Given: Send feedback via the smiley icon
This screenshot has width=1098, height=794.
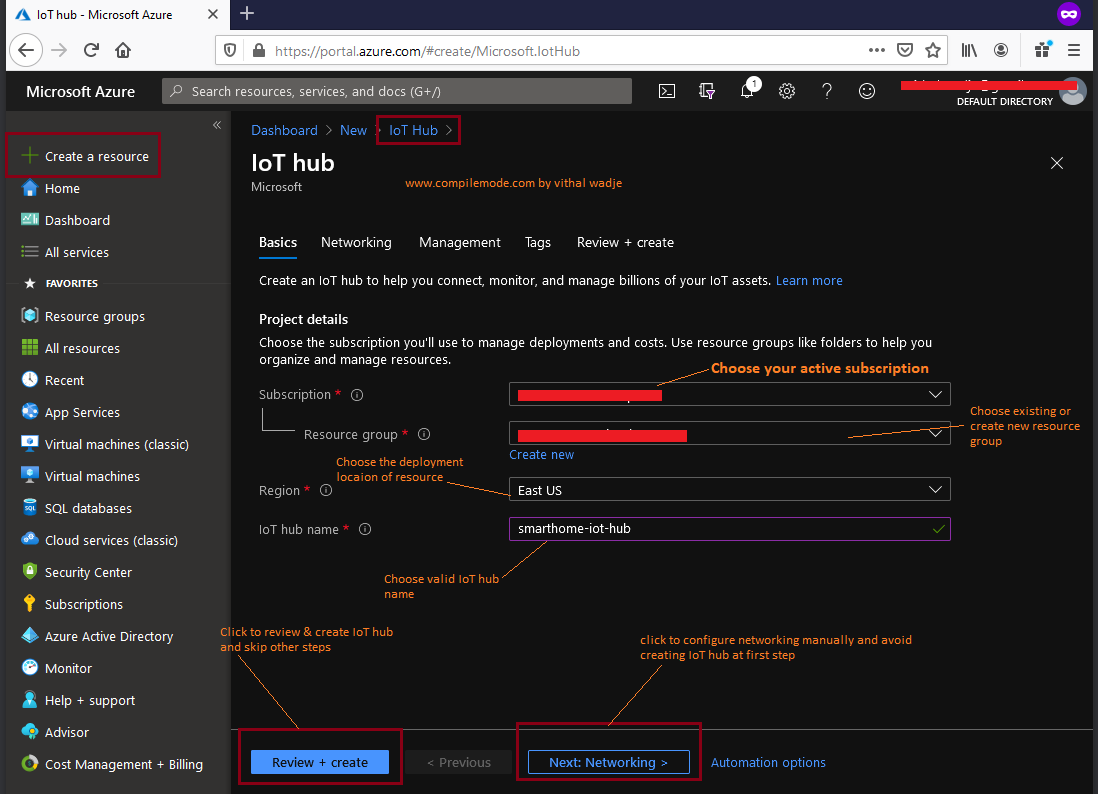Looking at the screenshot, I should click(867, 90).
